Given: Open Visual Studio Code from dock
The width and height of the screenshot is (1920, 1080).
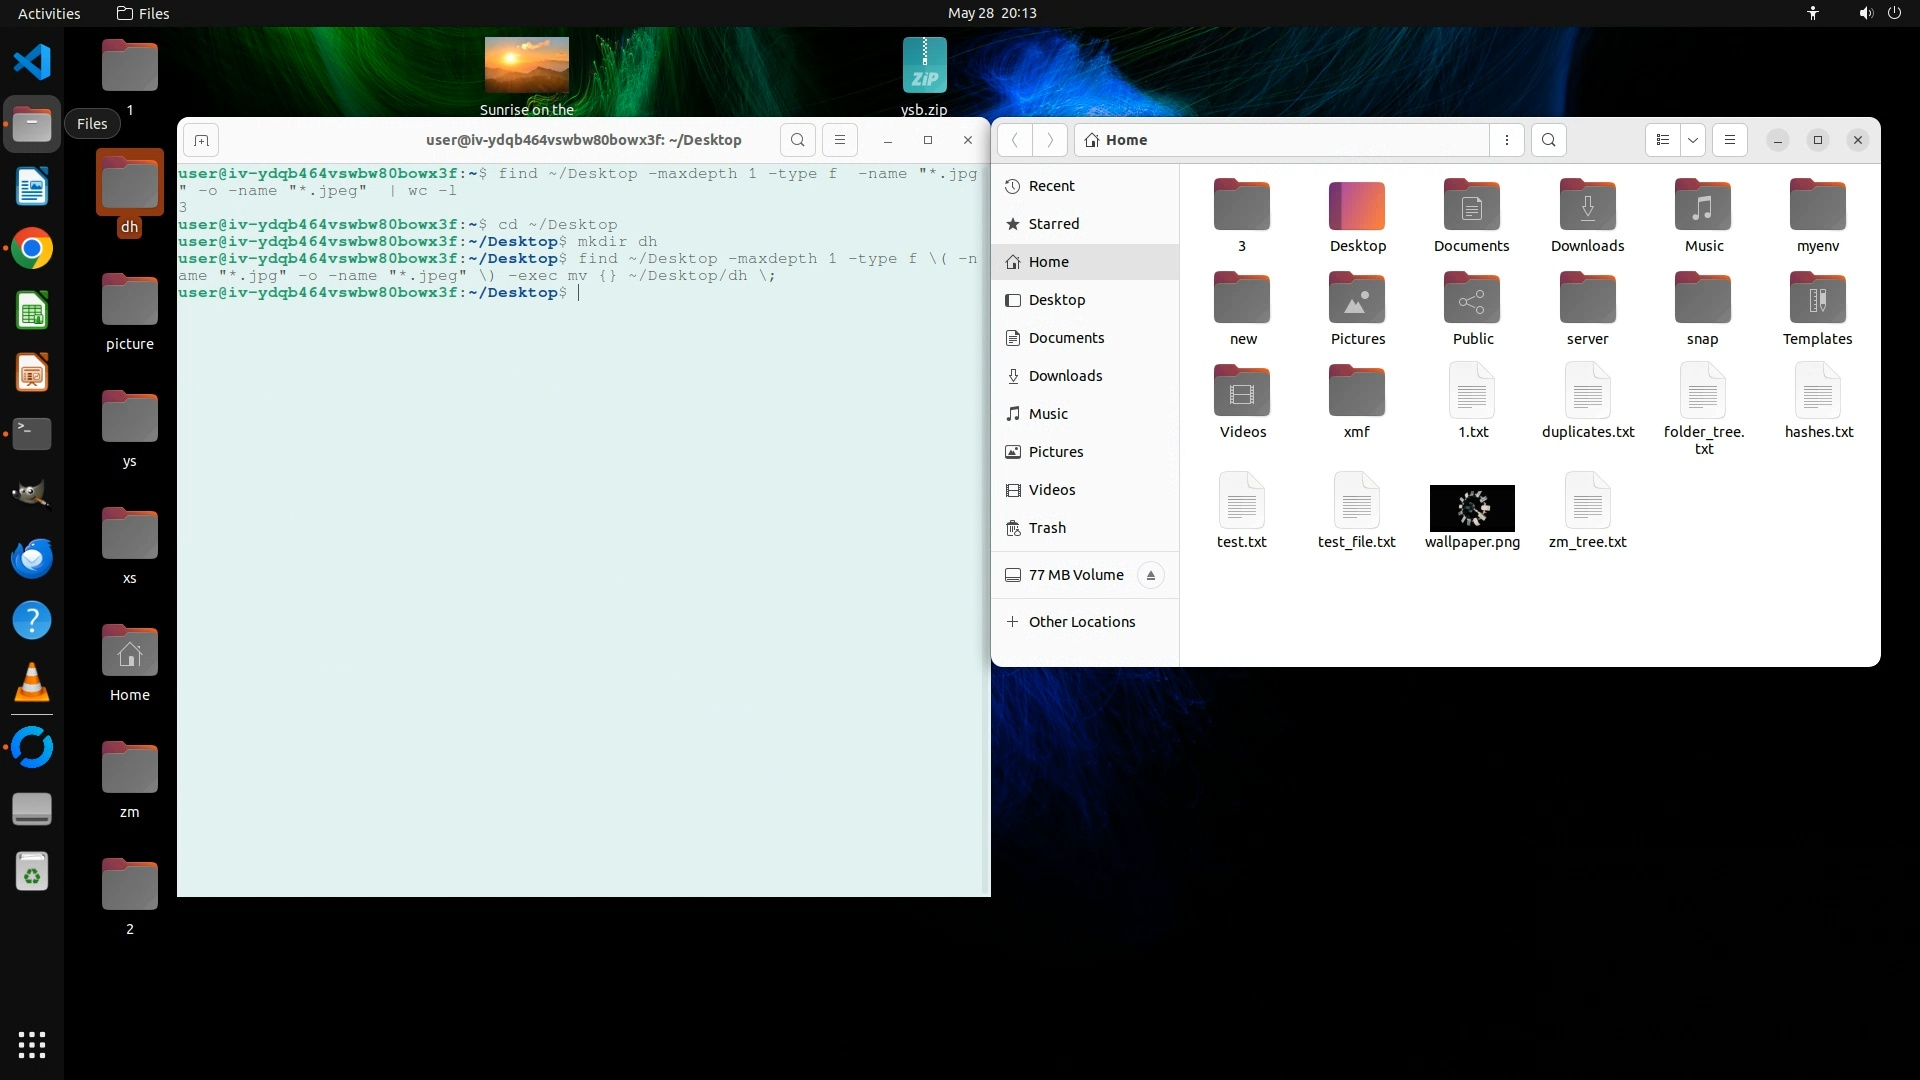Looking at the screenshot, I should (x=32, y=62).
